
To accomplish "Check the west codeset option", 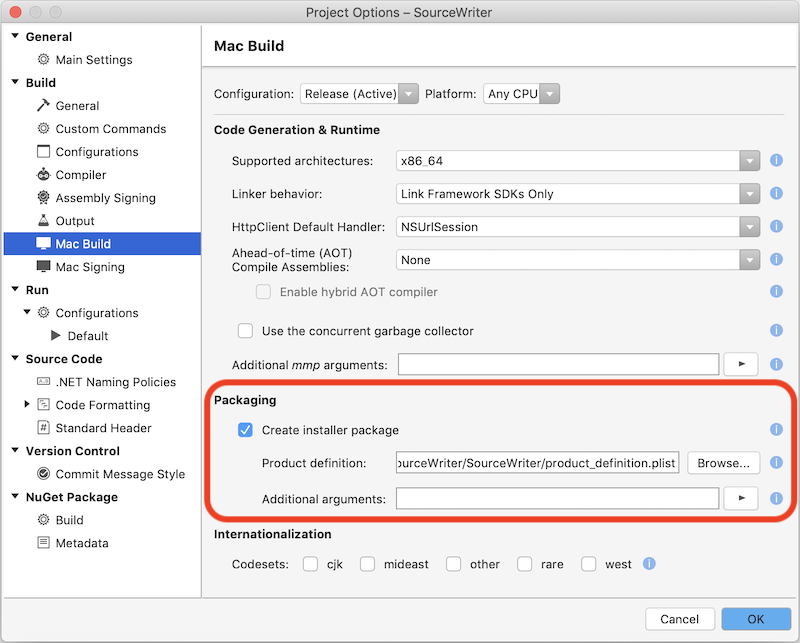I will point(588,564).
